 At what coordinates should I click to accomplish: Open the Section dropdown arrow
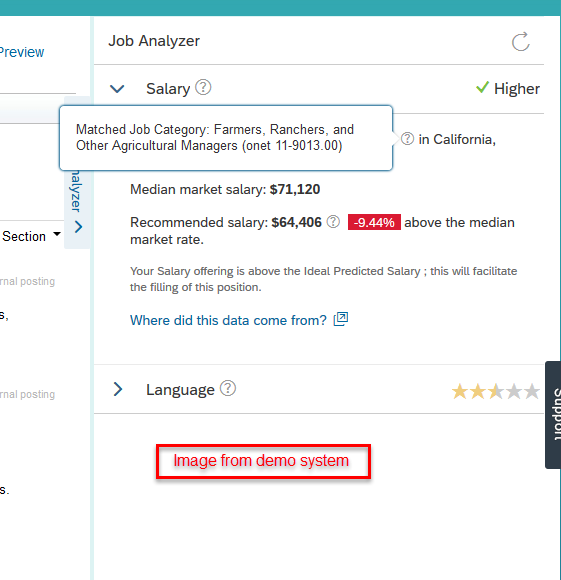click(57, 234)
